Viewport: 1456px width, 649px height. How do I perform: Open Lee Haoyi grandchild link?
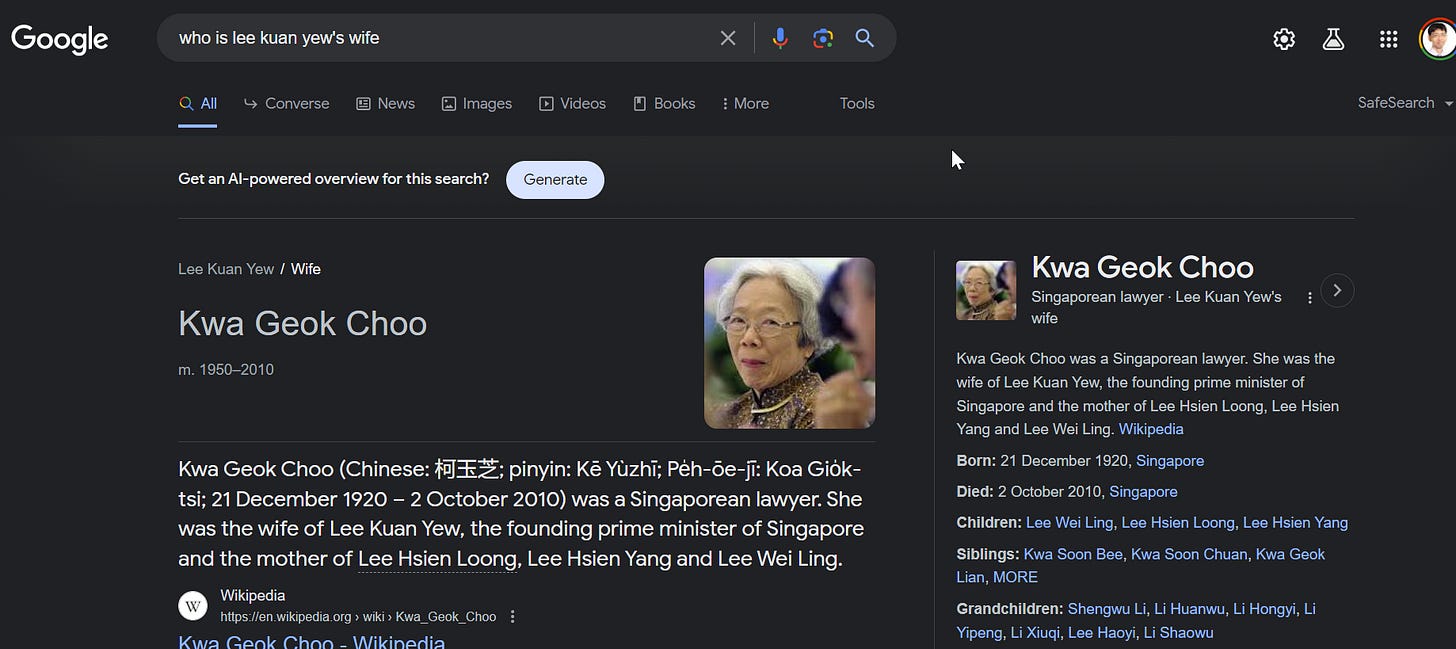(1101, 632)
